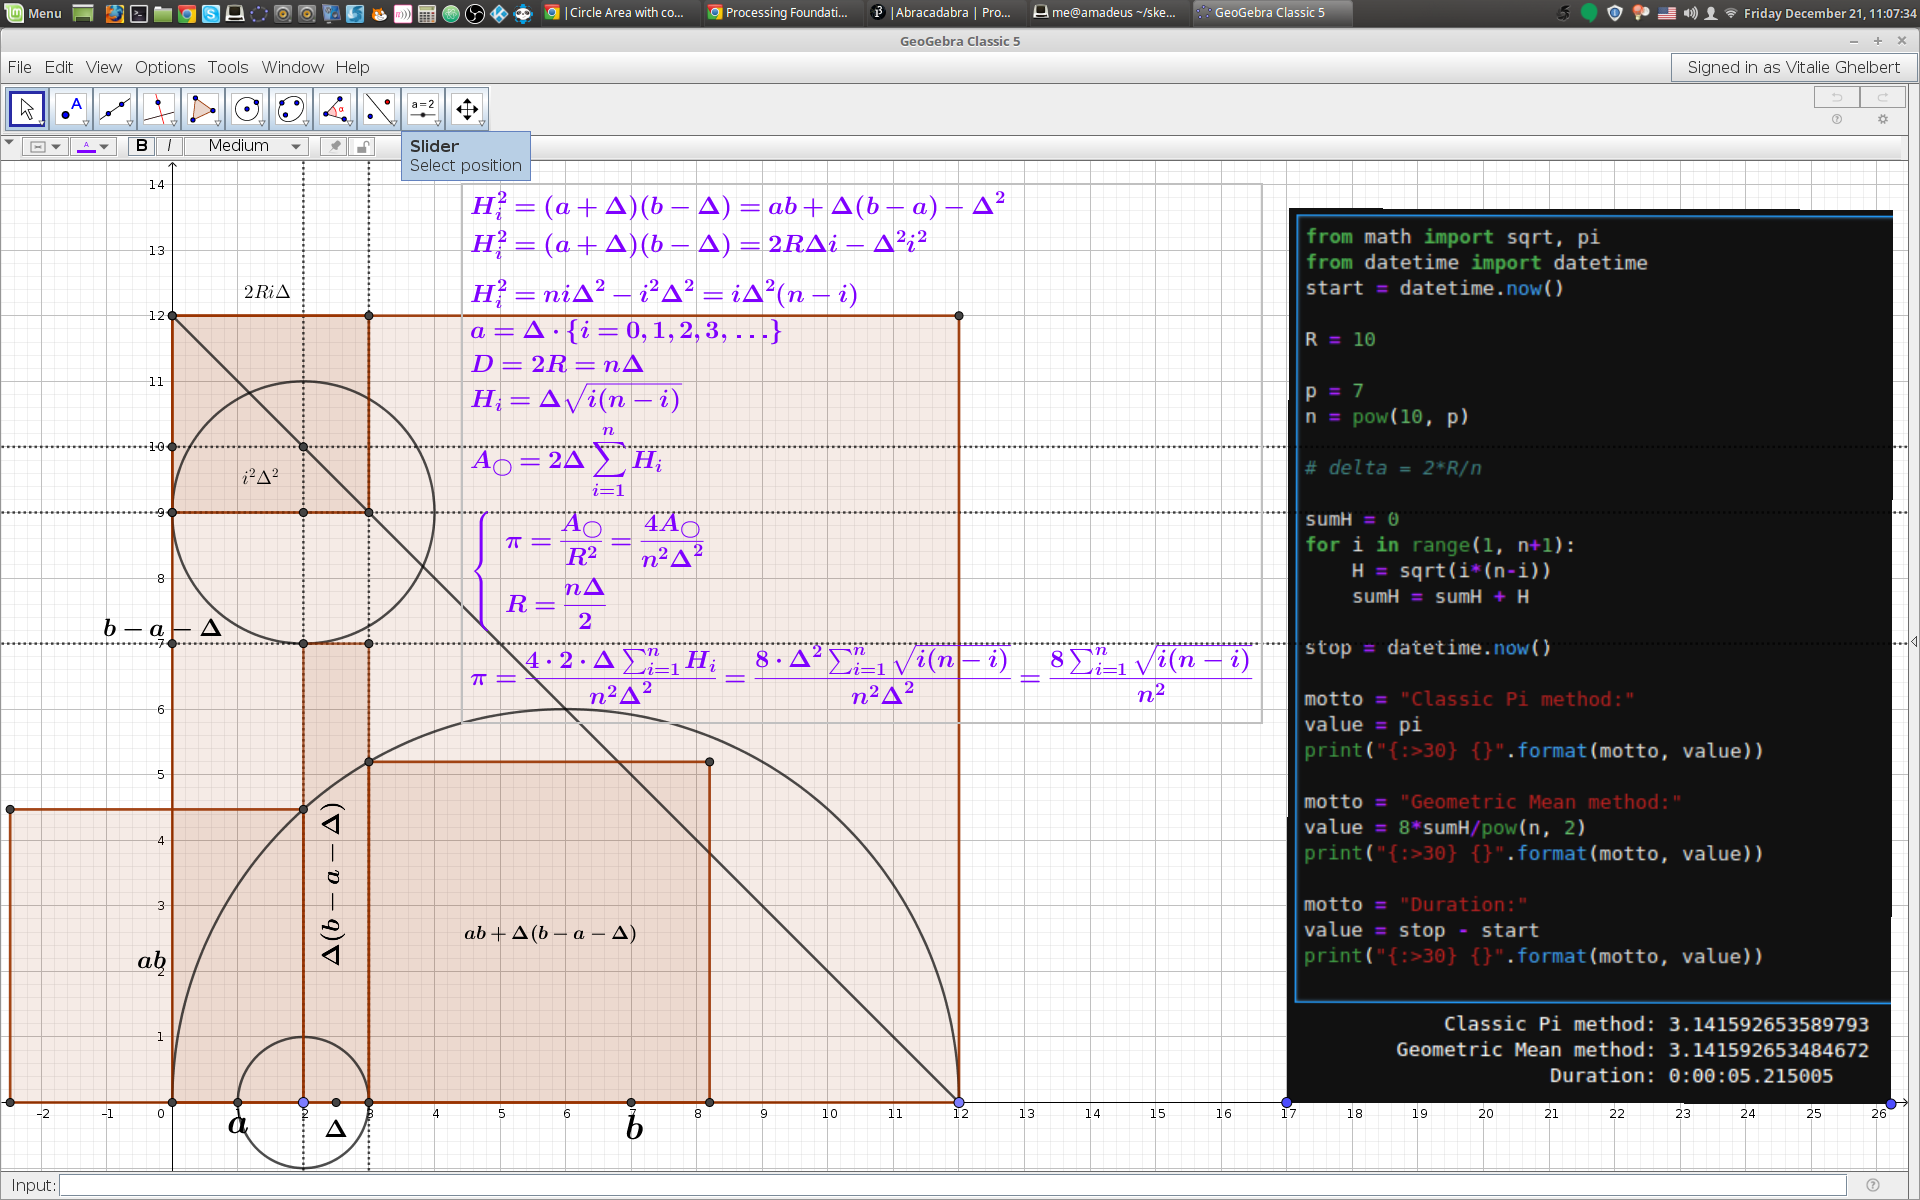Click the panel clock date
Image resolution: width=1920 pixels, height=1200 pixels.
pos(1829,13)
